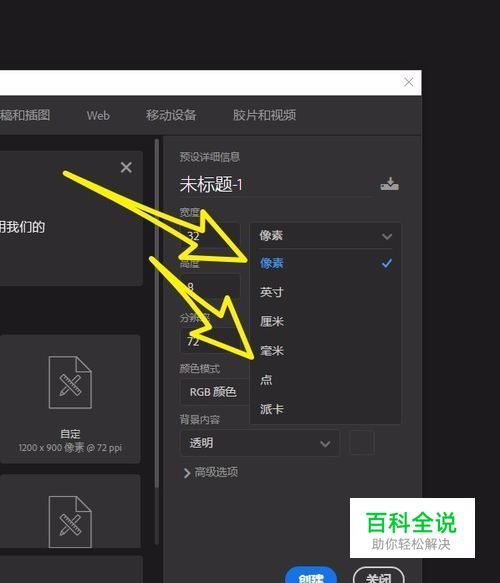Choose 像素 in the unit list
Screen dimensions: 500x583
click(x=325, y=263)
